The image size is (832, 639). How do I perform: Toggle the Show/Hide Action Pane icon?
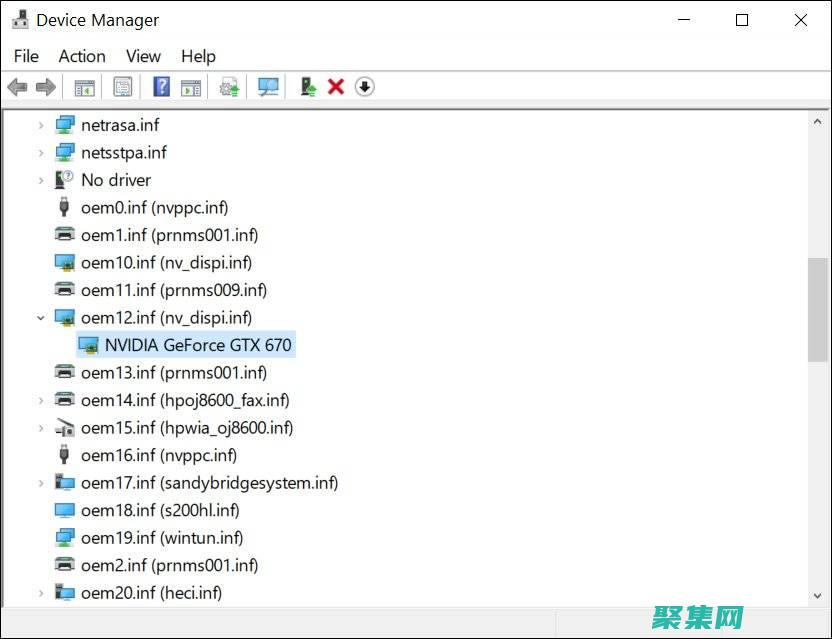(x=190, y=87)
